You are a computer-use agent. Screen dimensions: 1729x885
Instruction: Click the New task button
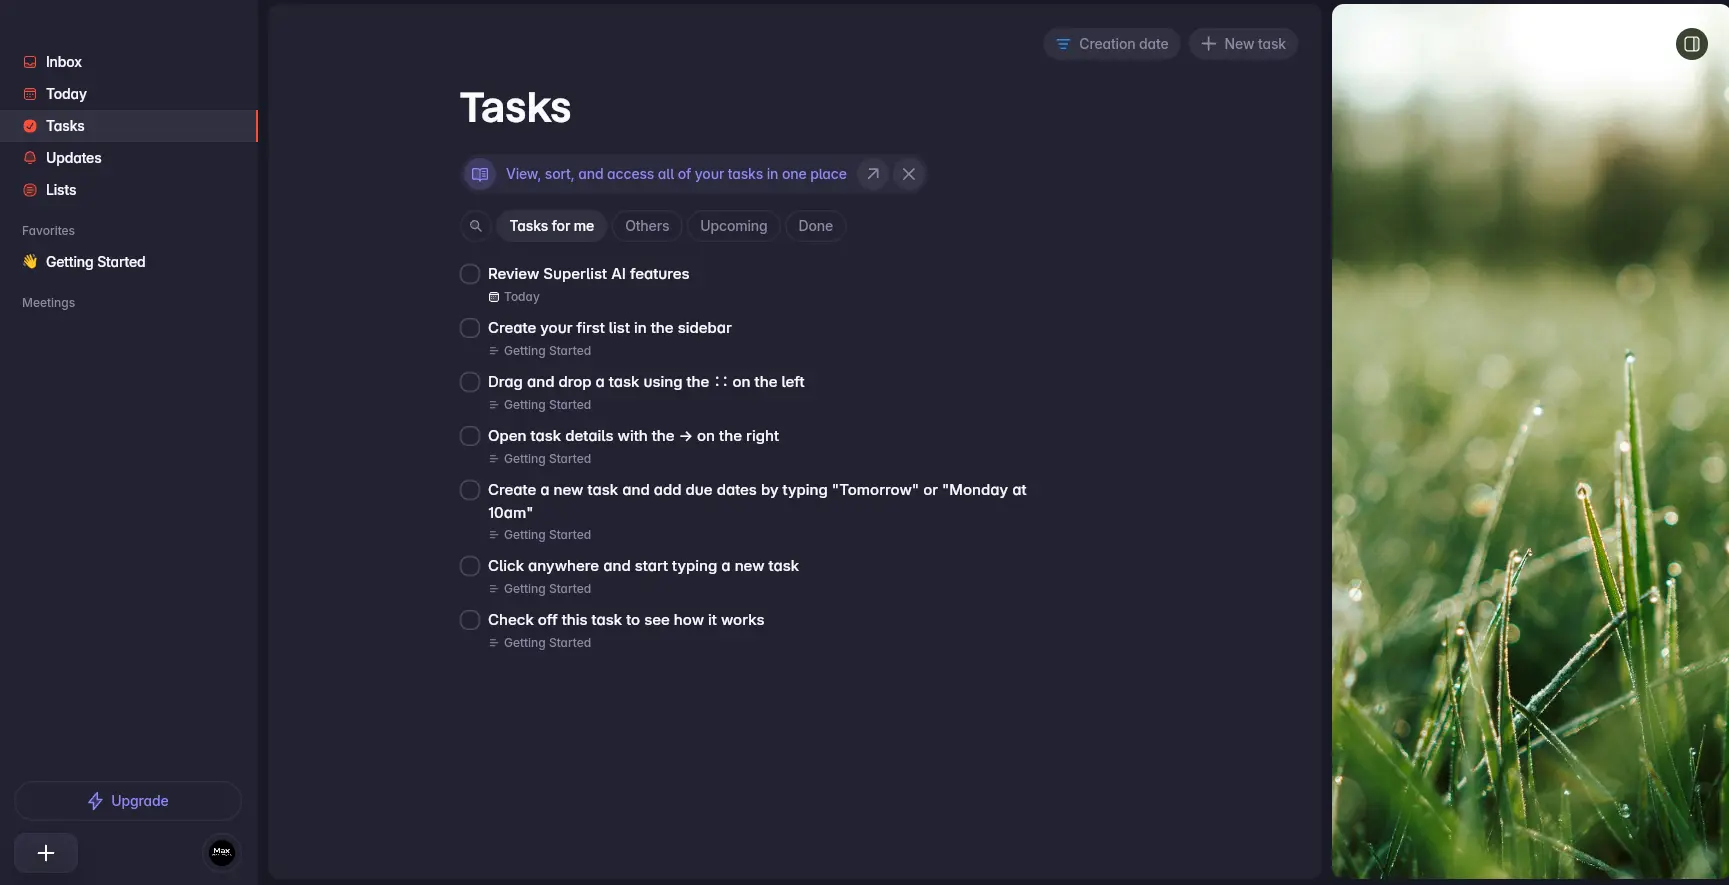point(1243,44)
